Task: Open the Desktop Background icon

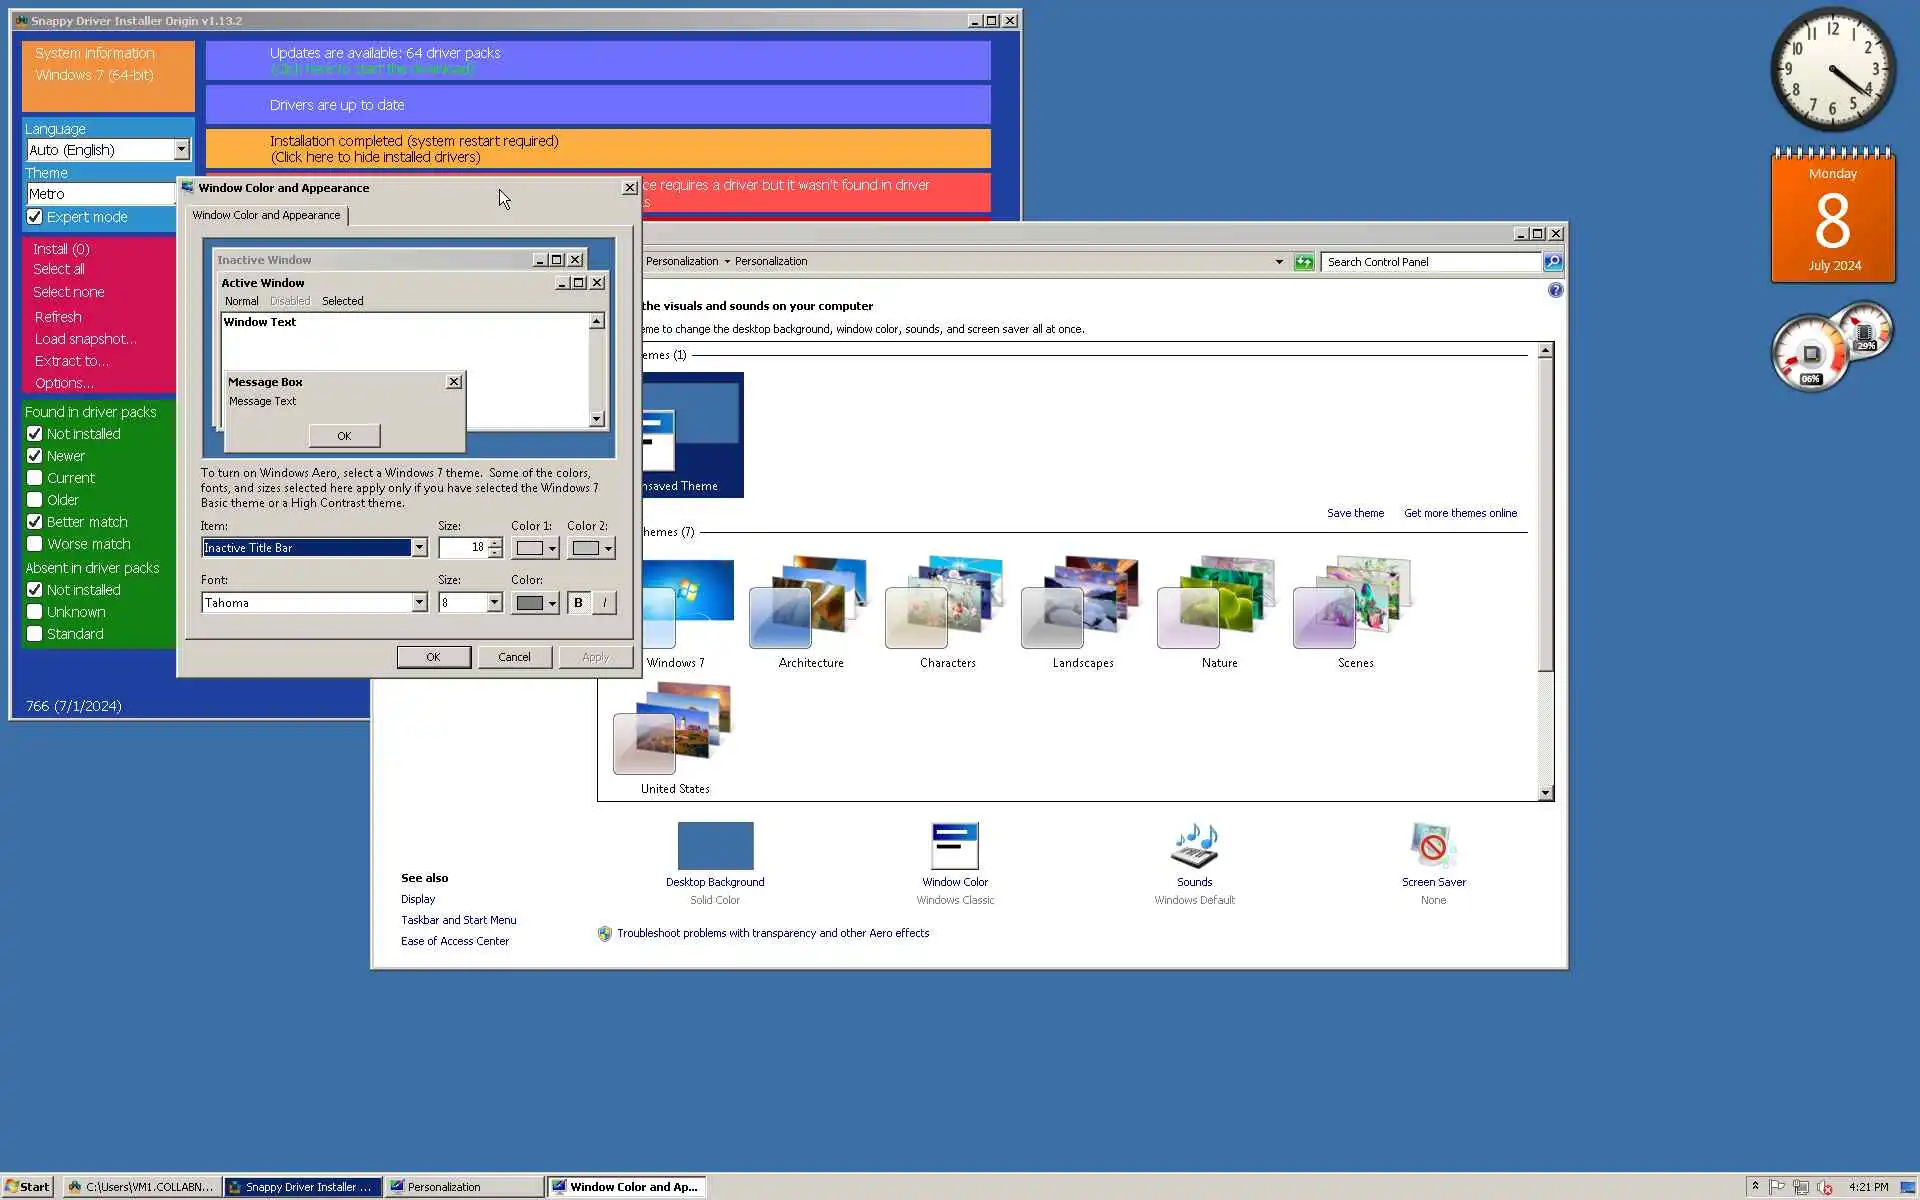Action: (715, 846)
